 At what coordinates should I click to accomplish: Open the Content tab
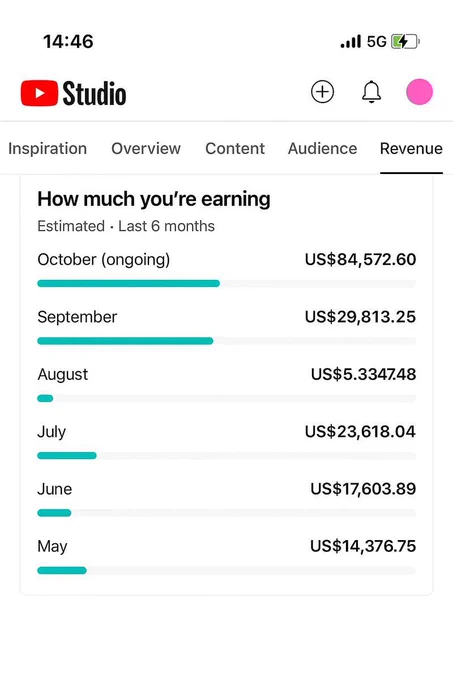click(235, 148)
